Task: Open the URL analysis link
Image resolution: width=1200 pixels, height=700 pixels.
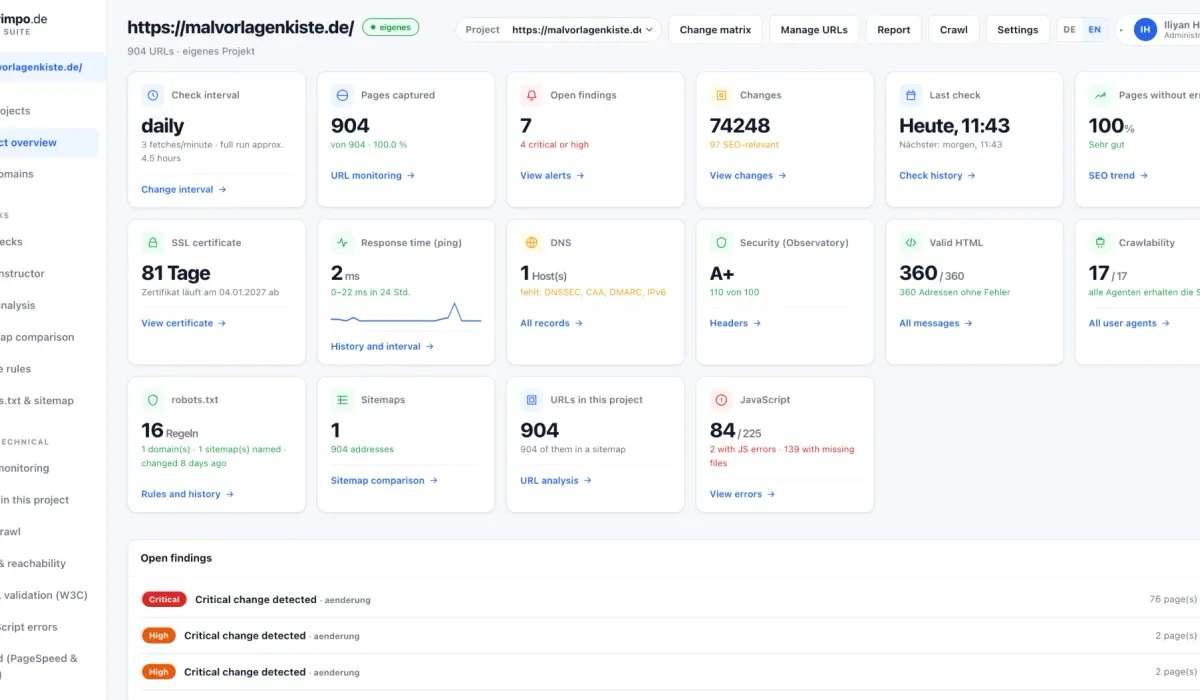Action: [x=556, y=480]
